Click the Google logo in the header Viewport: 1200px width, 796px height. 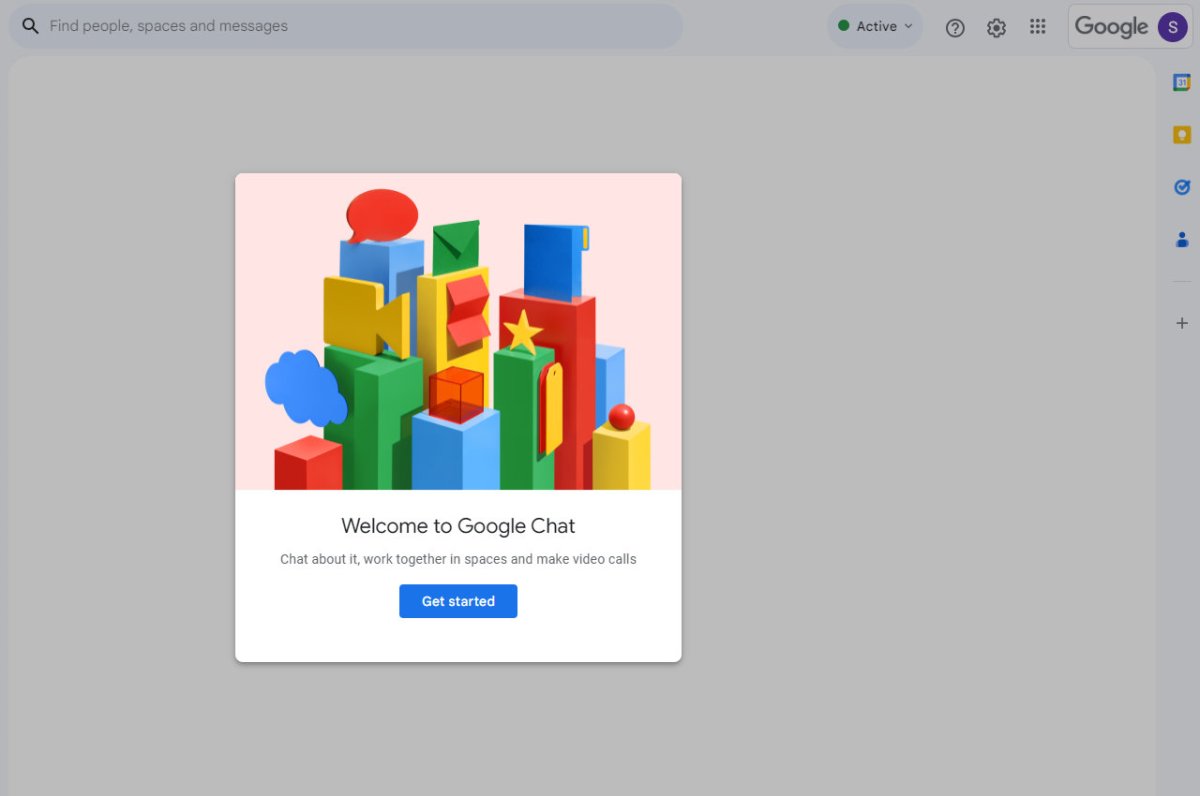coord(1111,27)
